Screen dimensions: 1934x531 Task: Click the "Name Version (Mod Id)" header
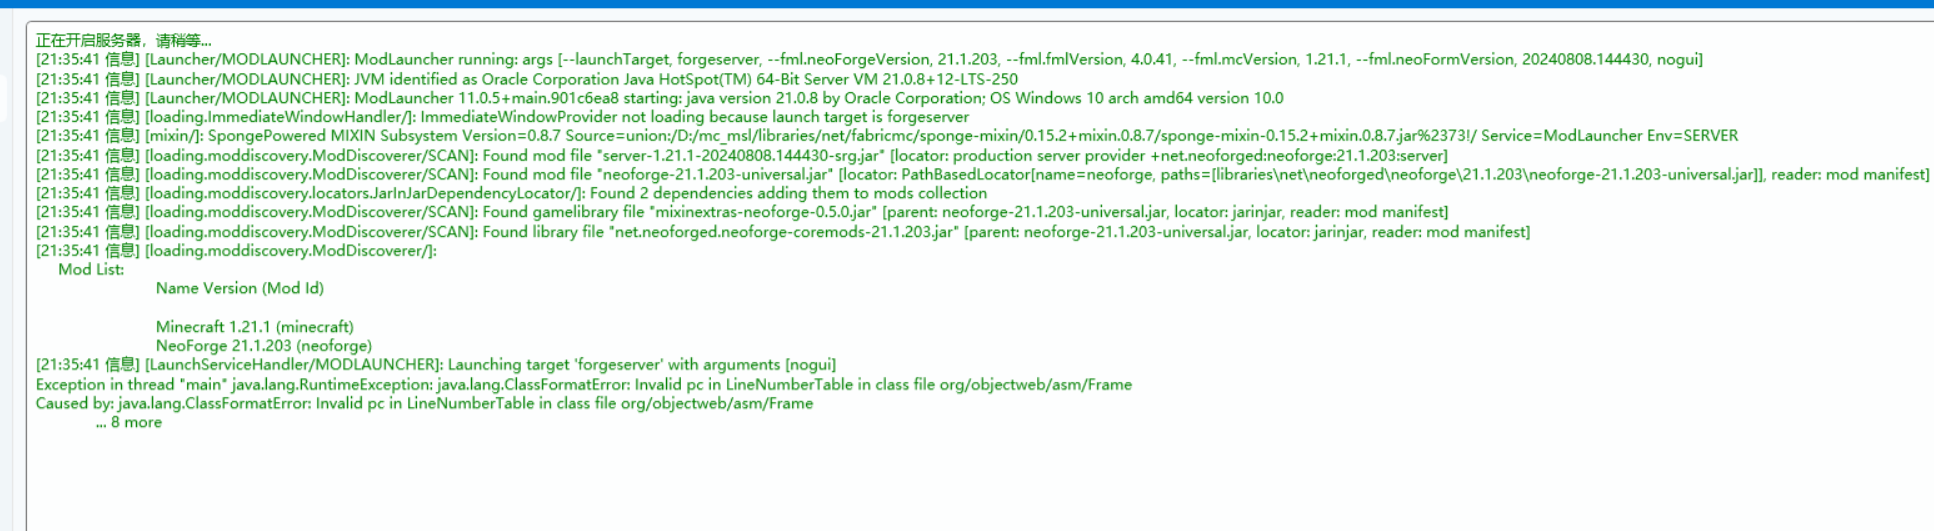(x=239, y=289)
